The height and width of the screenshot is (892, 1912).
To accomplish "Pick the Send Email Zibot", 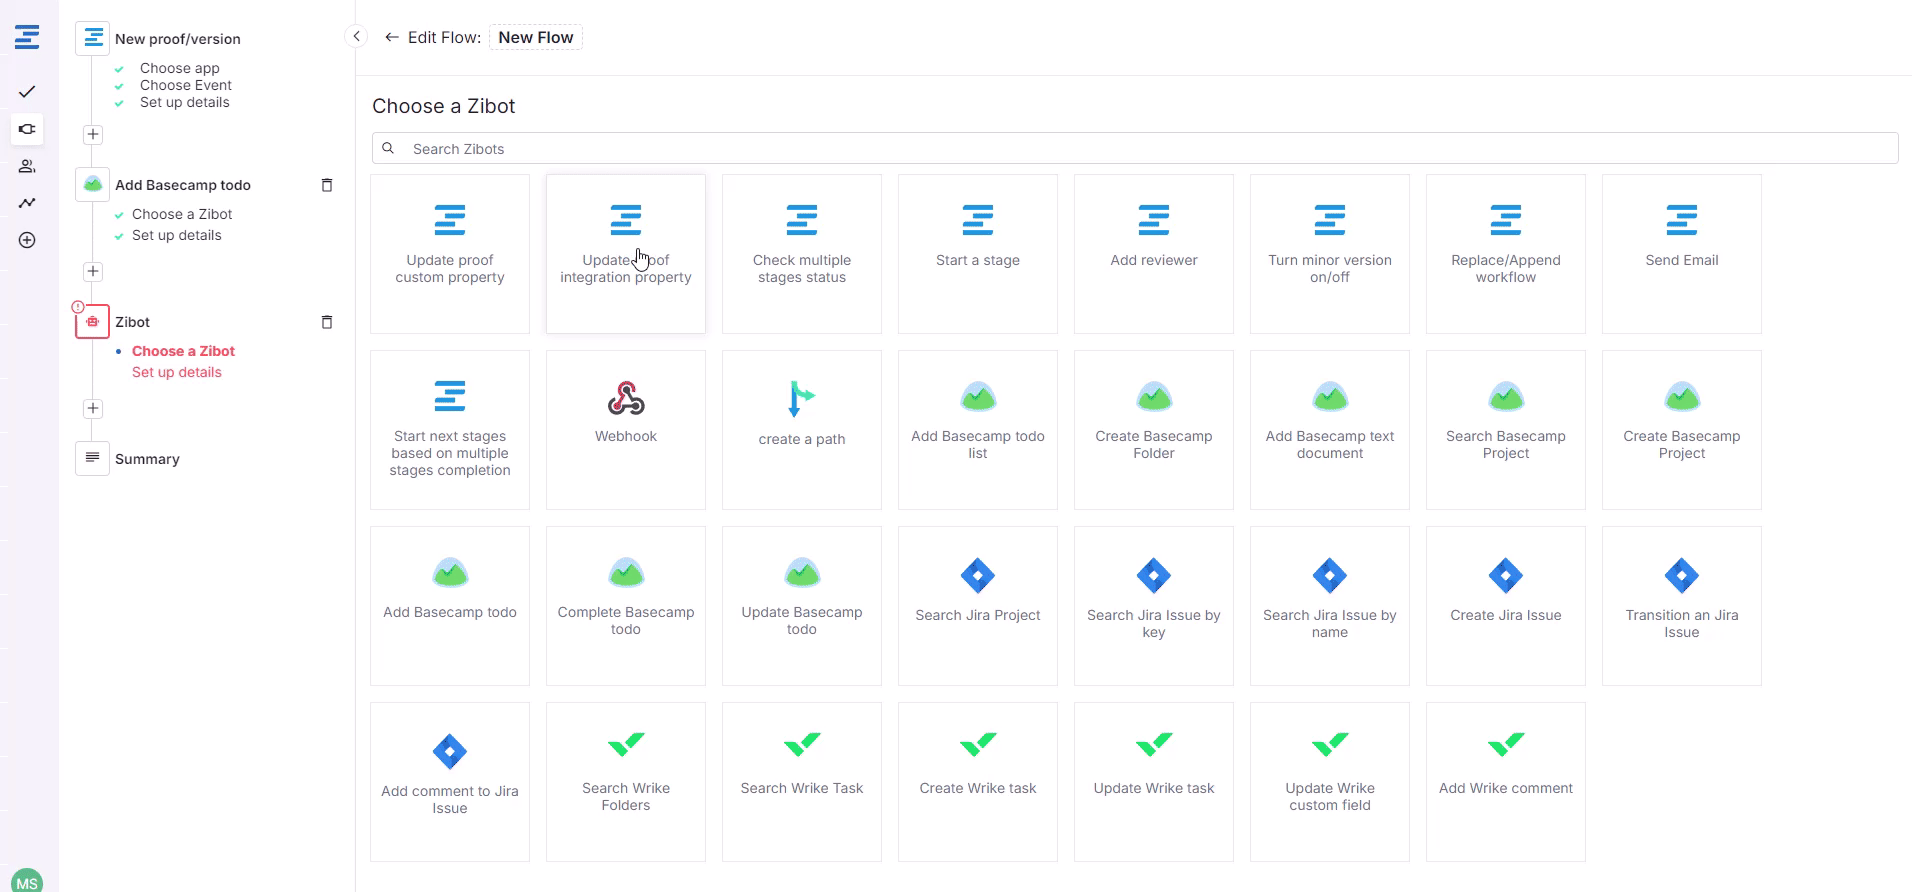I will [x=1682, y=254].
